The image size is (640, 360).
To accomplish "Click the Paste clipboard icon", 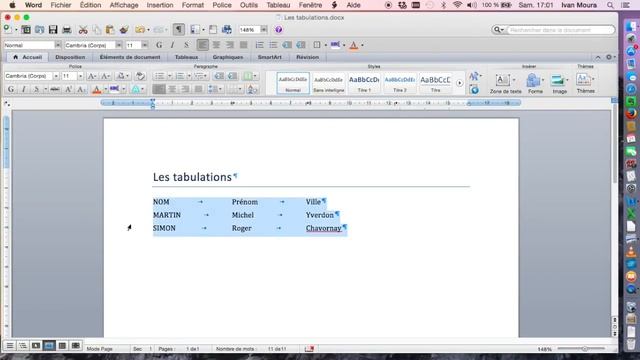I will coord(110,29).
